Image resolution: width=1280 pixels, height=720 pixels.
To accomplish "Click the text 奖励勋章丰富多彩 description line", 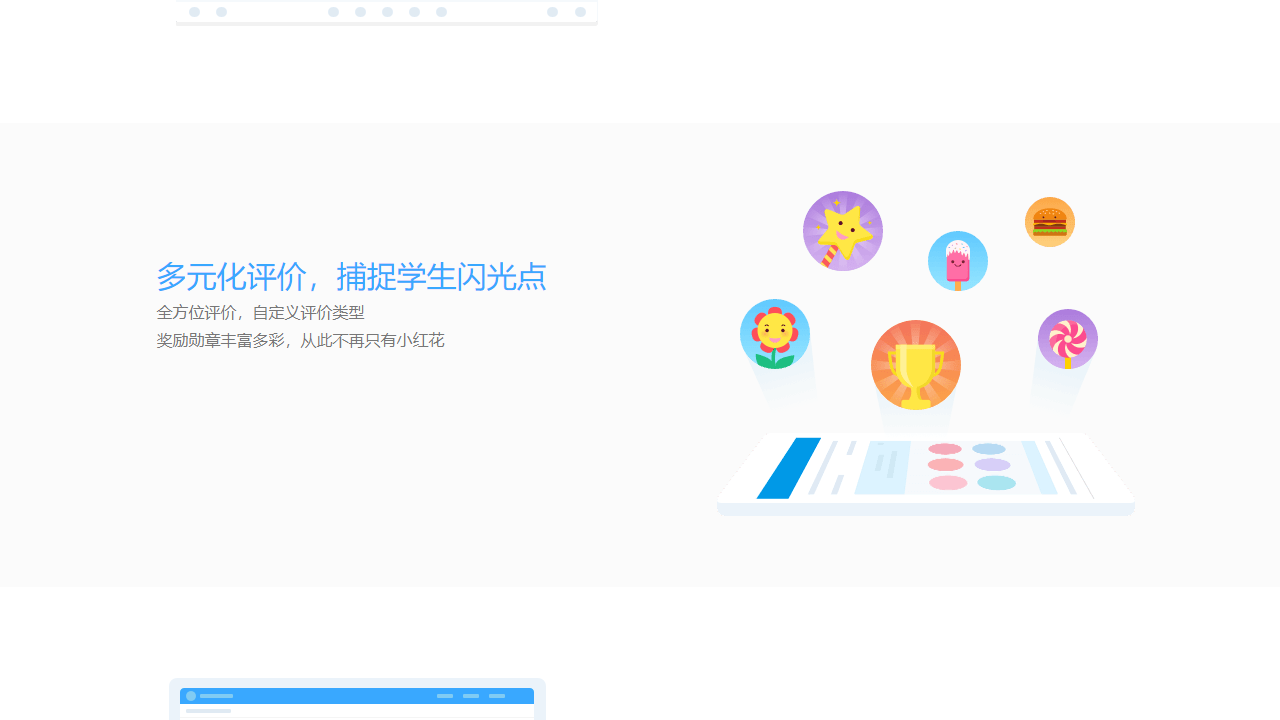I will [300, 340].
